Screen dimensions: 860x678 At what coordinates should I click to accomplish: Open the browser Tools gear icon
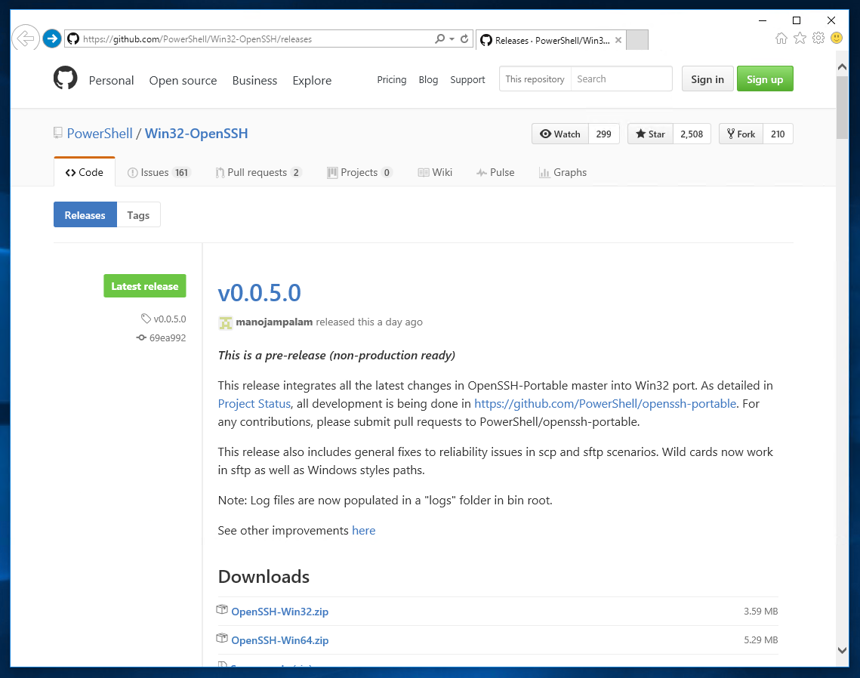(x=818, y=38)
